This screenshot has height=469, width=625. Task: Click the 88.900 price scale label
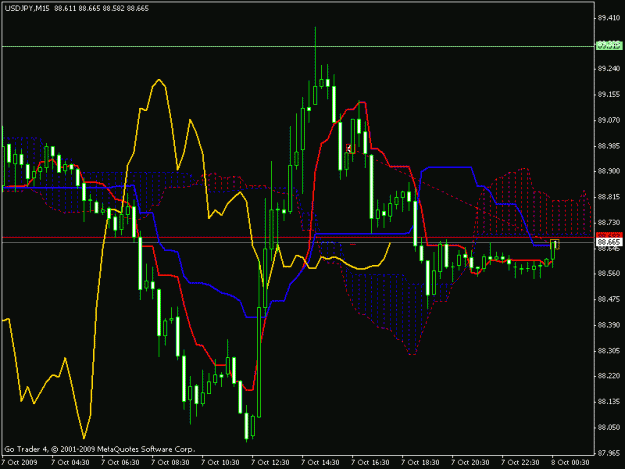click(609, 171)
